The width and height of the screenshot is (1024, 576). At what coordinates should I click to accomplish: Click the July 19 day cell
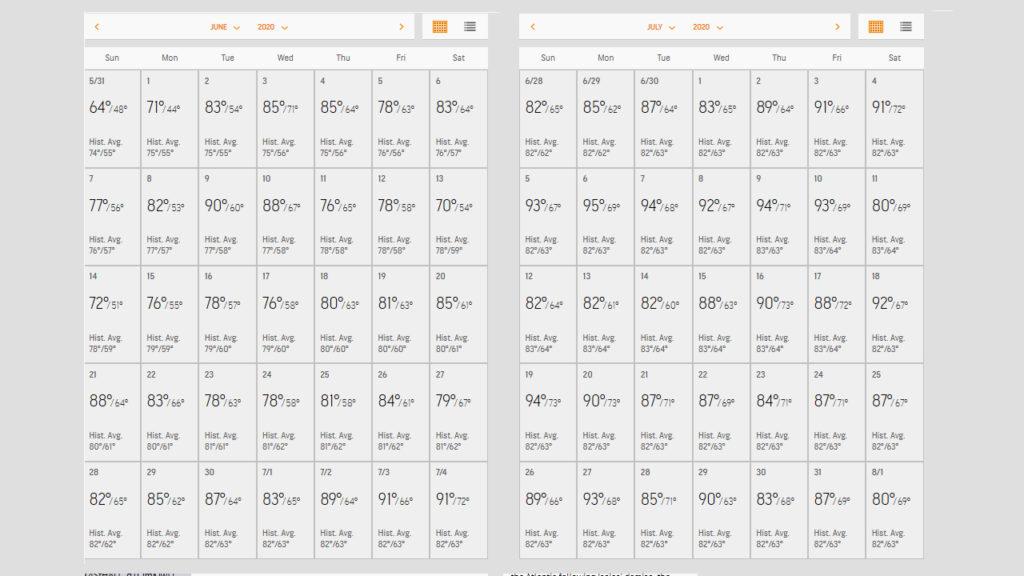[547, 412]
